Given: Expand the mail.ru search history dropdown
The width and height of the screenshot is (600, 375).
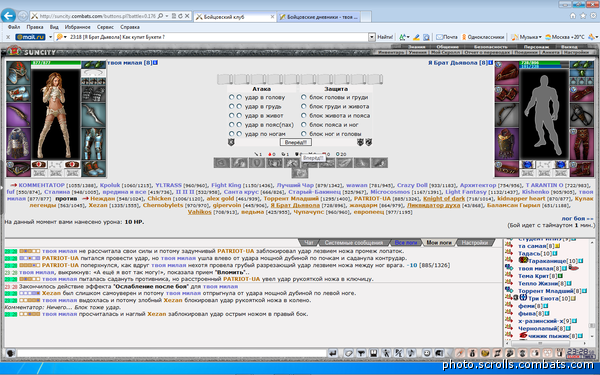Looking at the screenshot, I should (372, 37).
